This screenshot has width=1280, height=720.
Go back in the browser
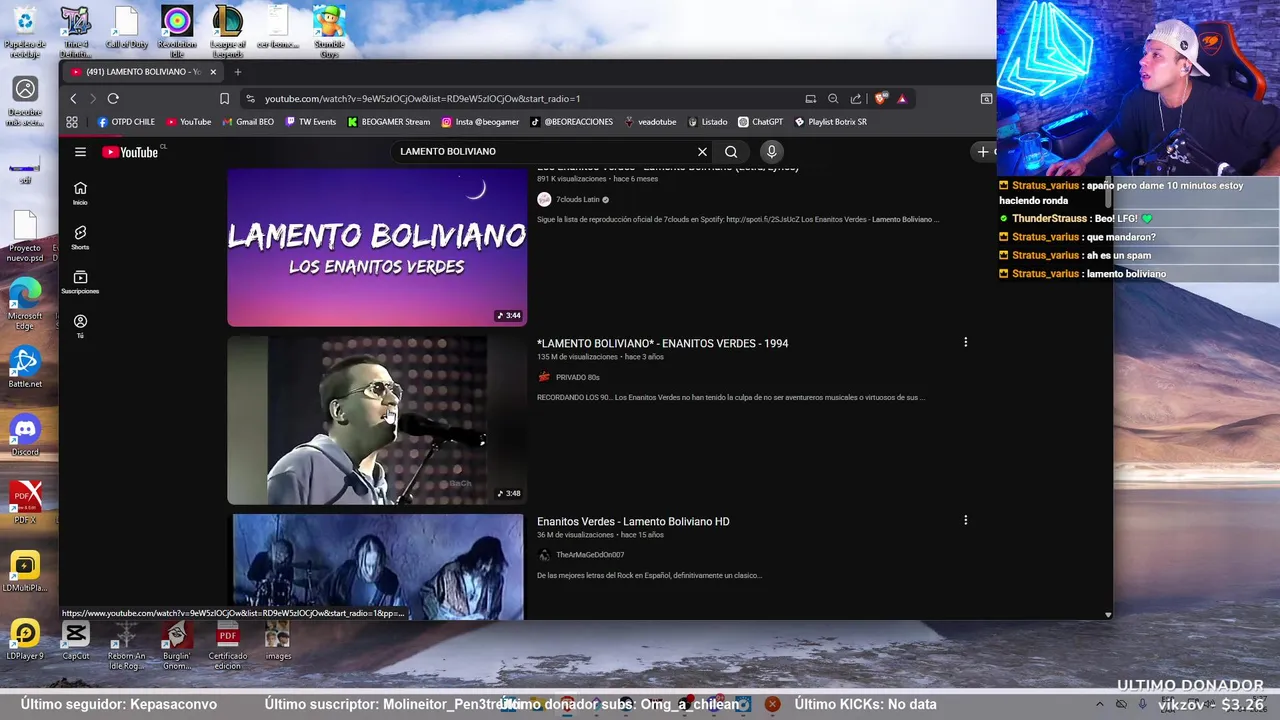(x=73, y=98)
